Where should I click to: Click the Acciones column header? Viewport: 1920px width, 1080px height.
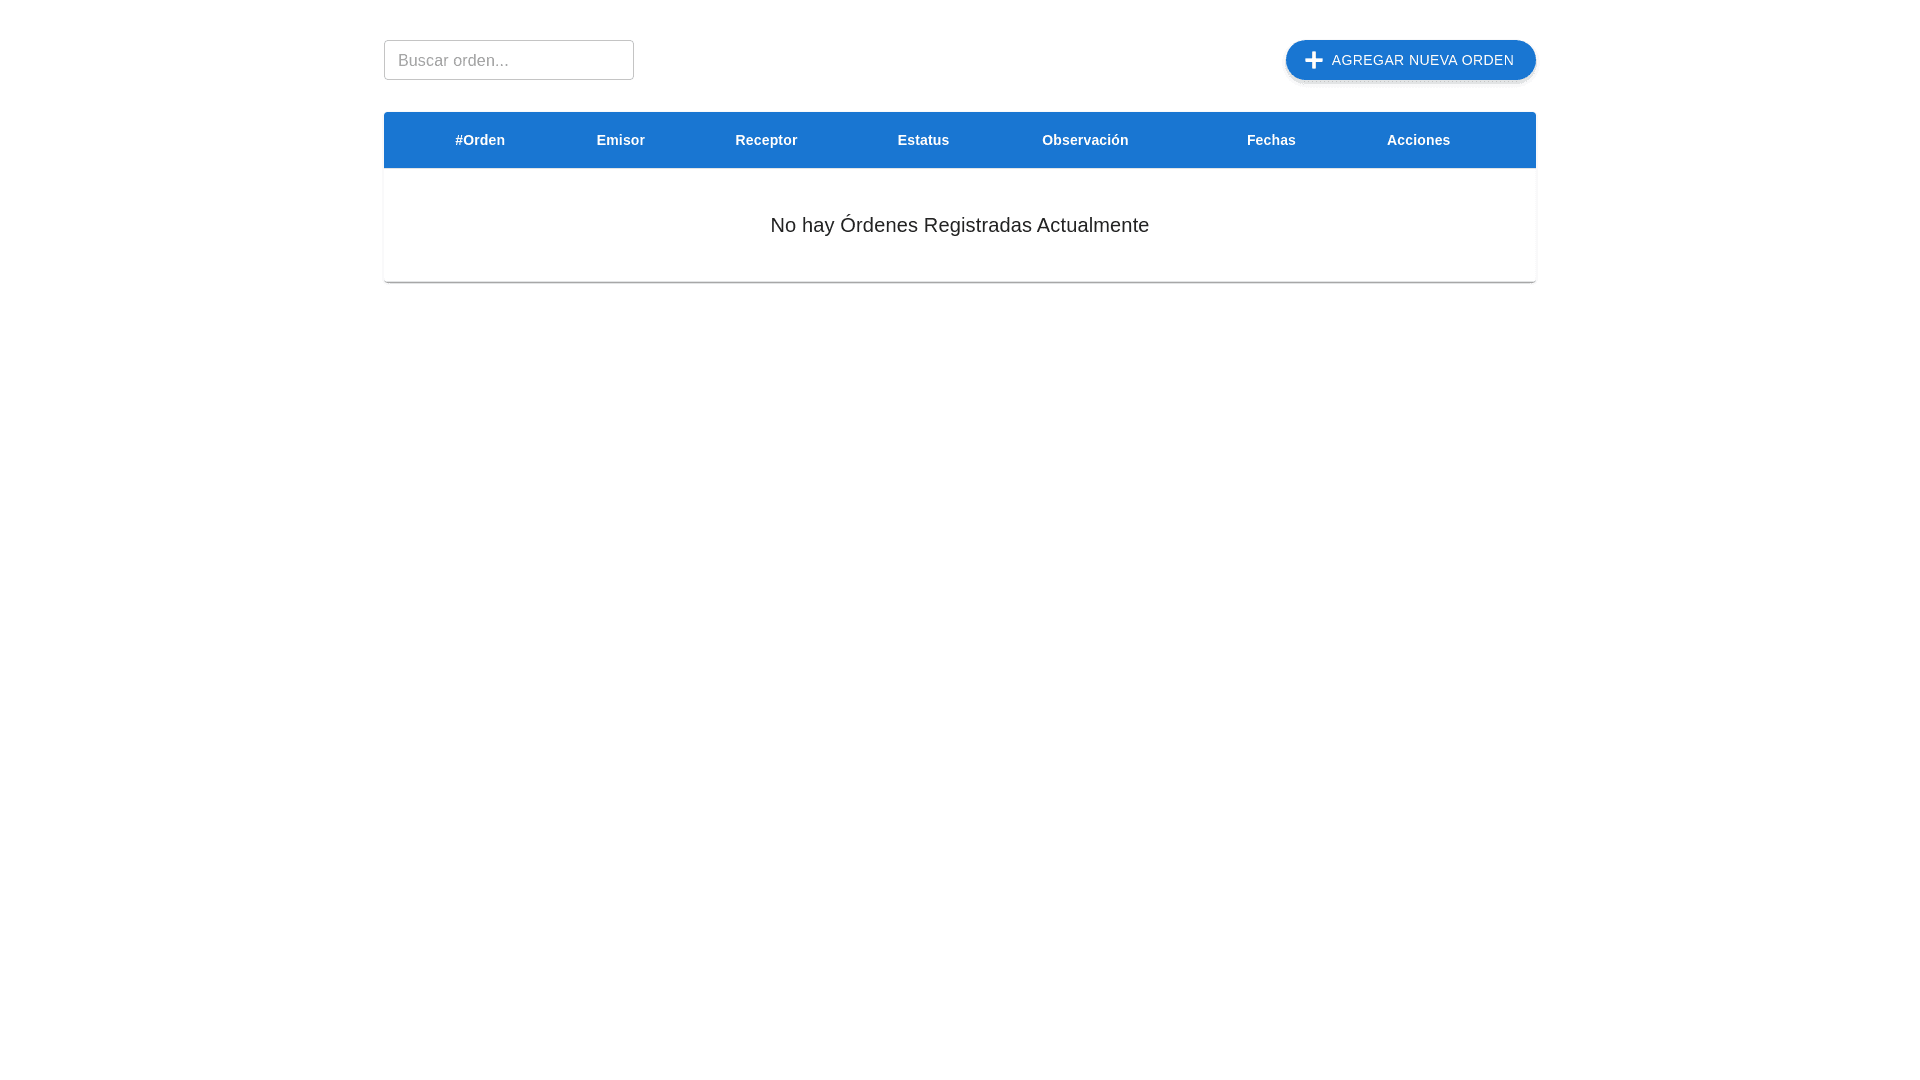(x=1418, y=140)
